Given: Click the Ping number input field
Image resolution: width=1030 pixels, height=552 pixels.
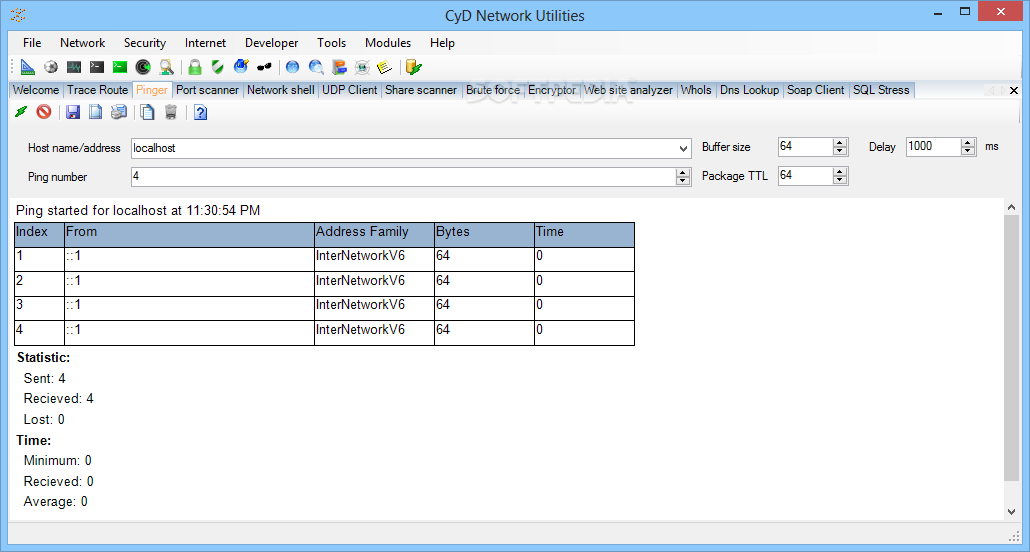Looking at the screenshot, I should pyautogui.click(x=403, y=176).
